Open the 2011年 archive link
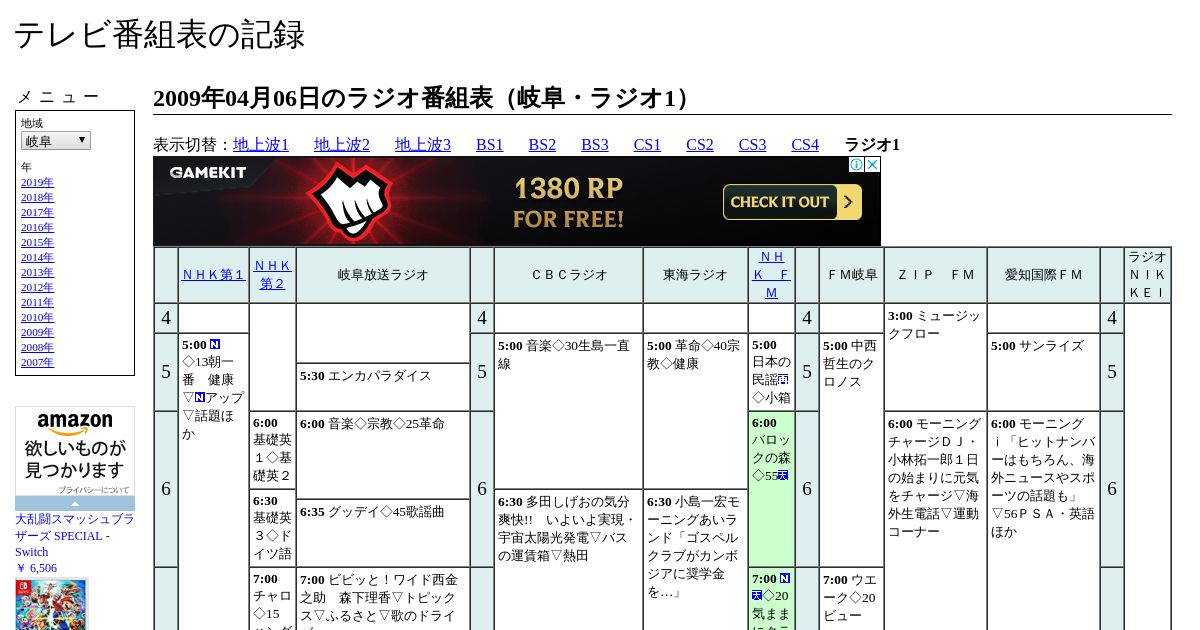 pyautogui.click(x=37, y=302)
